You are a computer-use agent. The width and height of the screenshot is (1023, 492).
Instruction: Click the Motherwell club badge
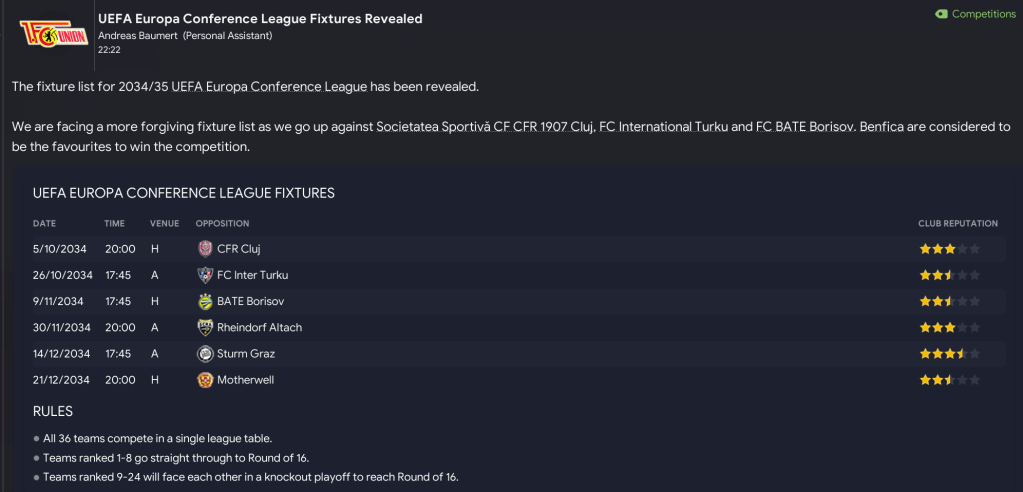click(x=206, y=380)
